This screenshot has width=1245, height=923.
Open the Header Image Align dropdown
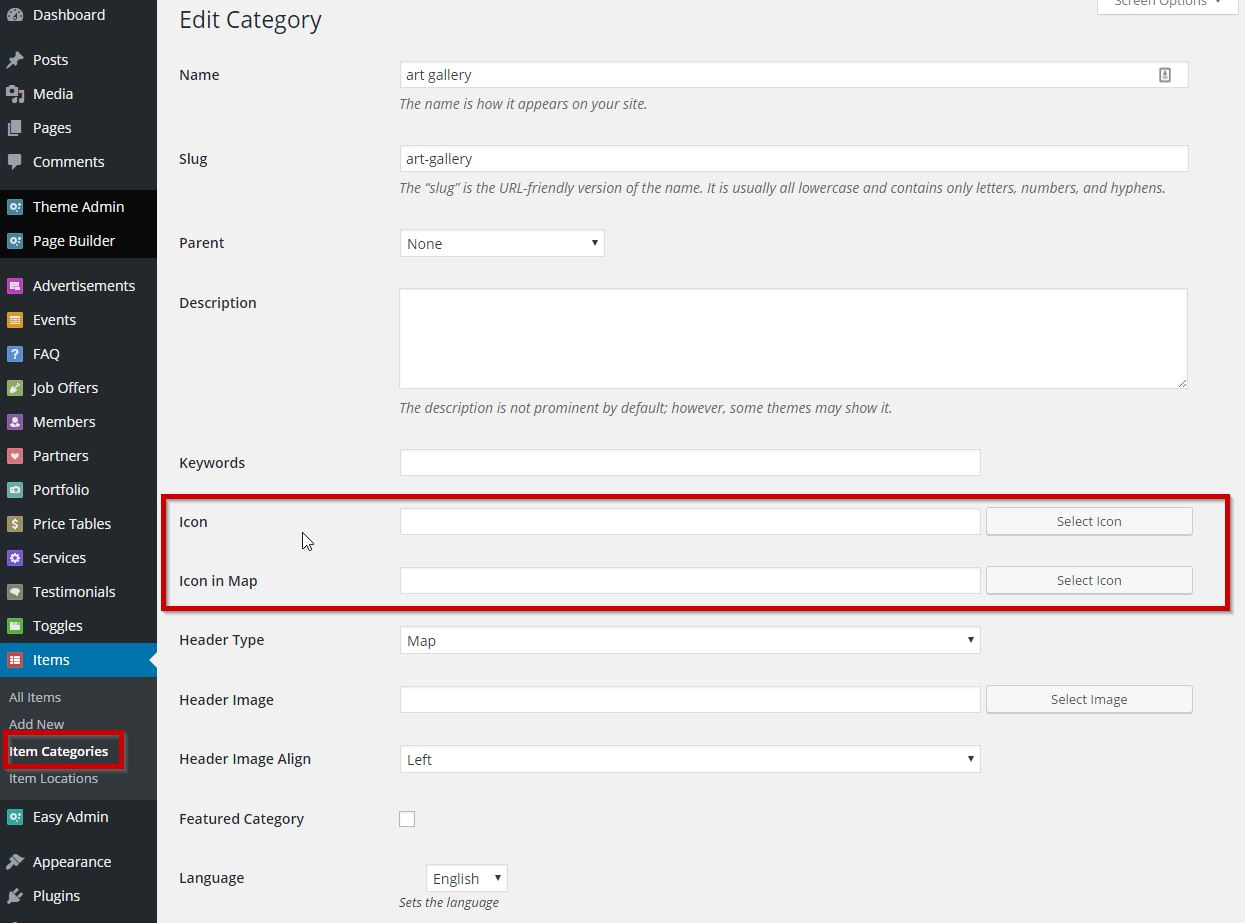[x=690, y=759]
